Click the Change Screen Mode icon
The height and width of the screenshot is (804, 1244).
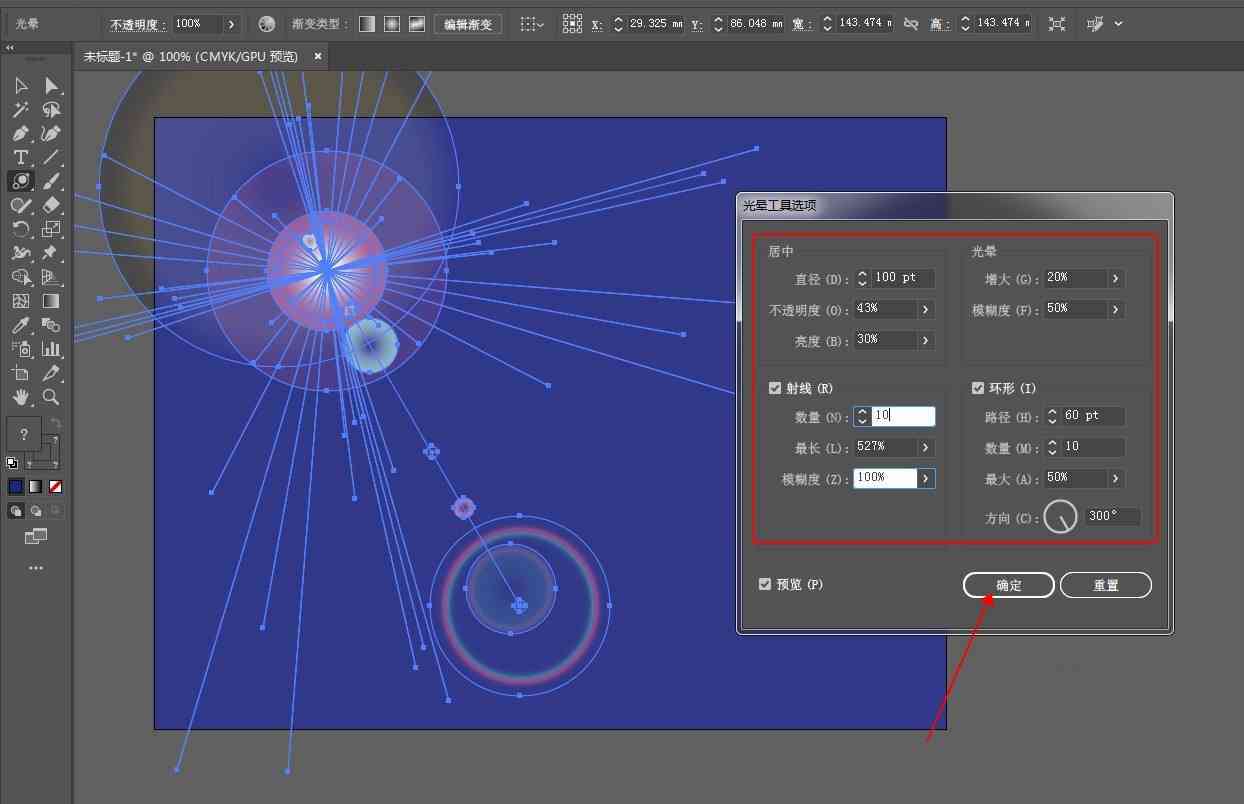pos(36,538)
